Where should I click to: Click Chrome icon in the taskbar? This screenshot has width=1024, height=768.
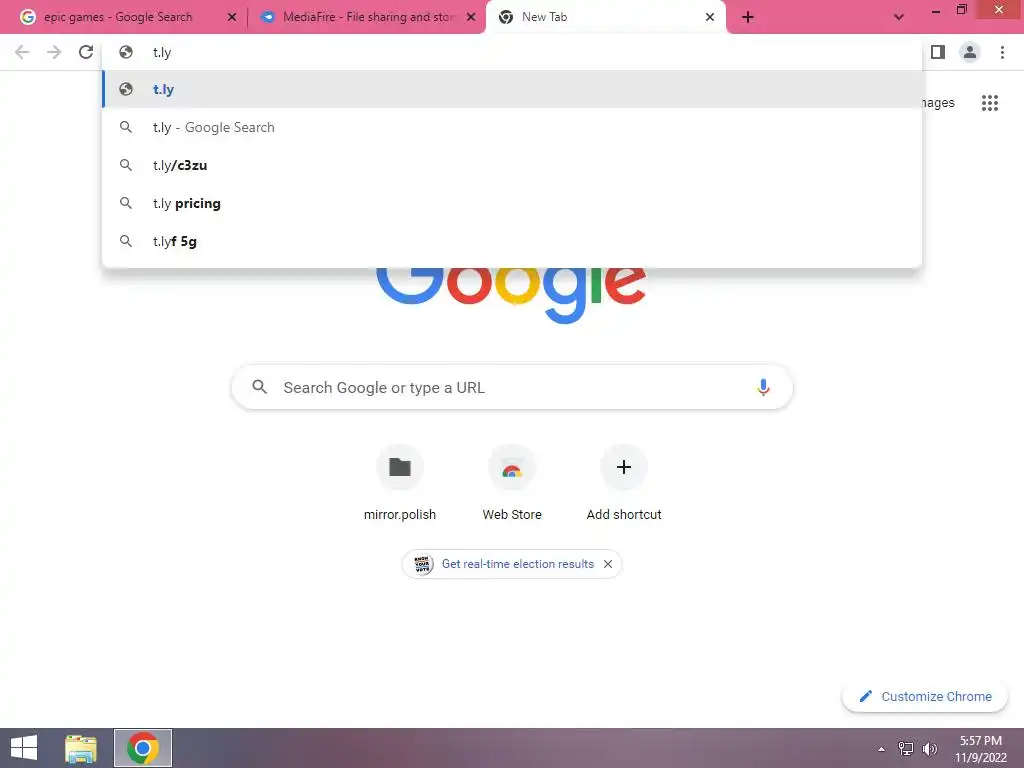pyautogui.click(x=143, y=748)
